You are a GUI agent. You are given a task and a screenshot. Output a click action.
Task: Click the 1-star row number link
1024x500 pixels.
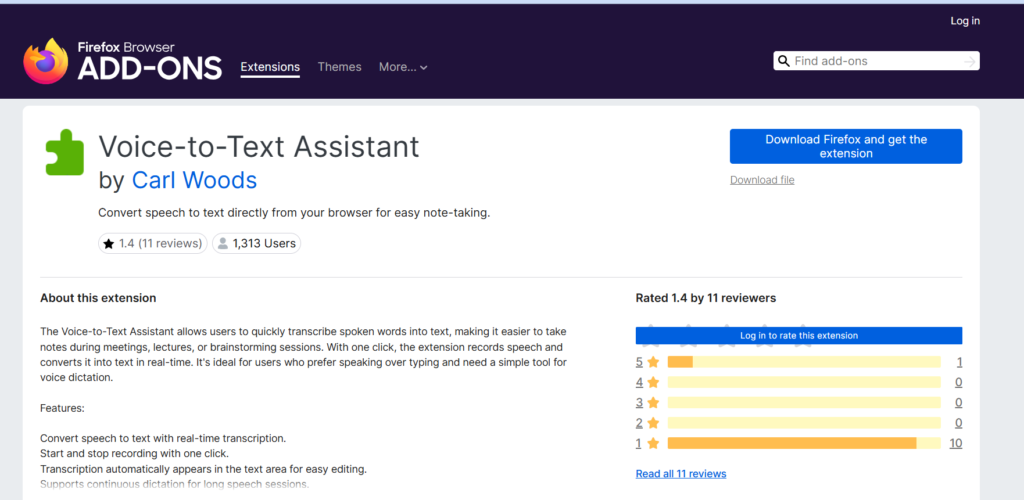(x=639, y=444)
